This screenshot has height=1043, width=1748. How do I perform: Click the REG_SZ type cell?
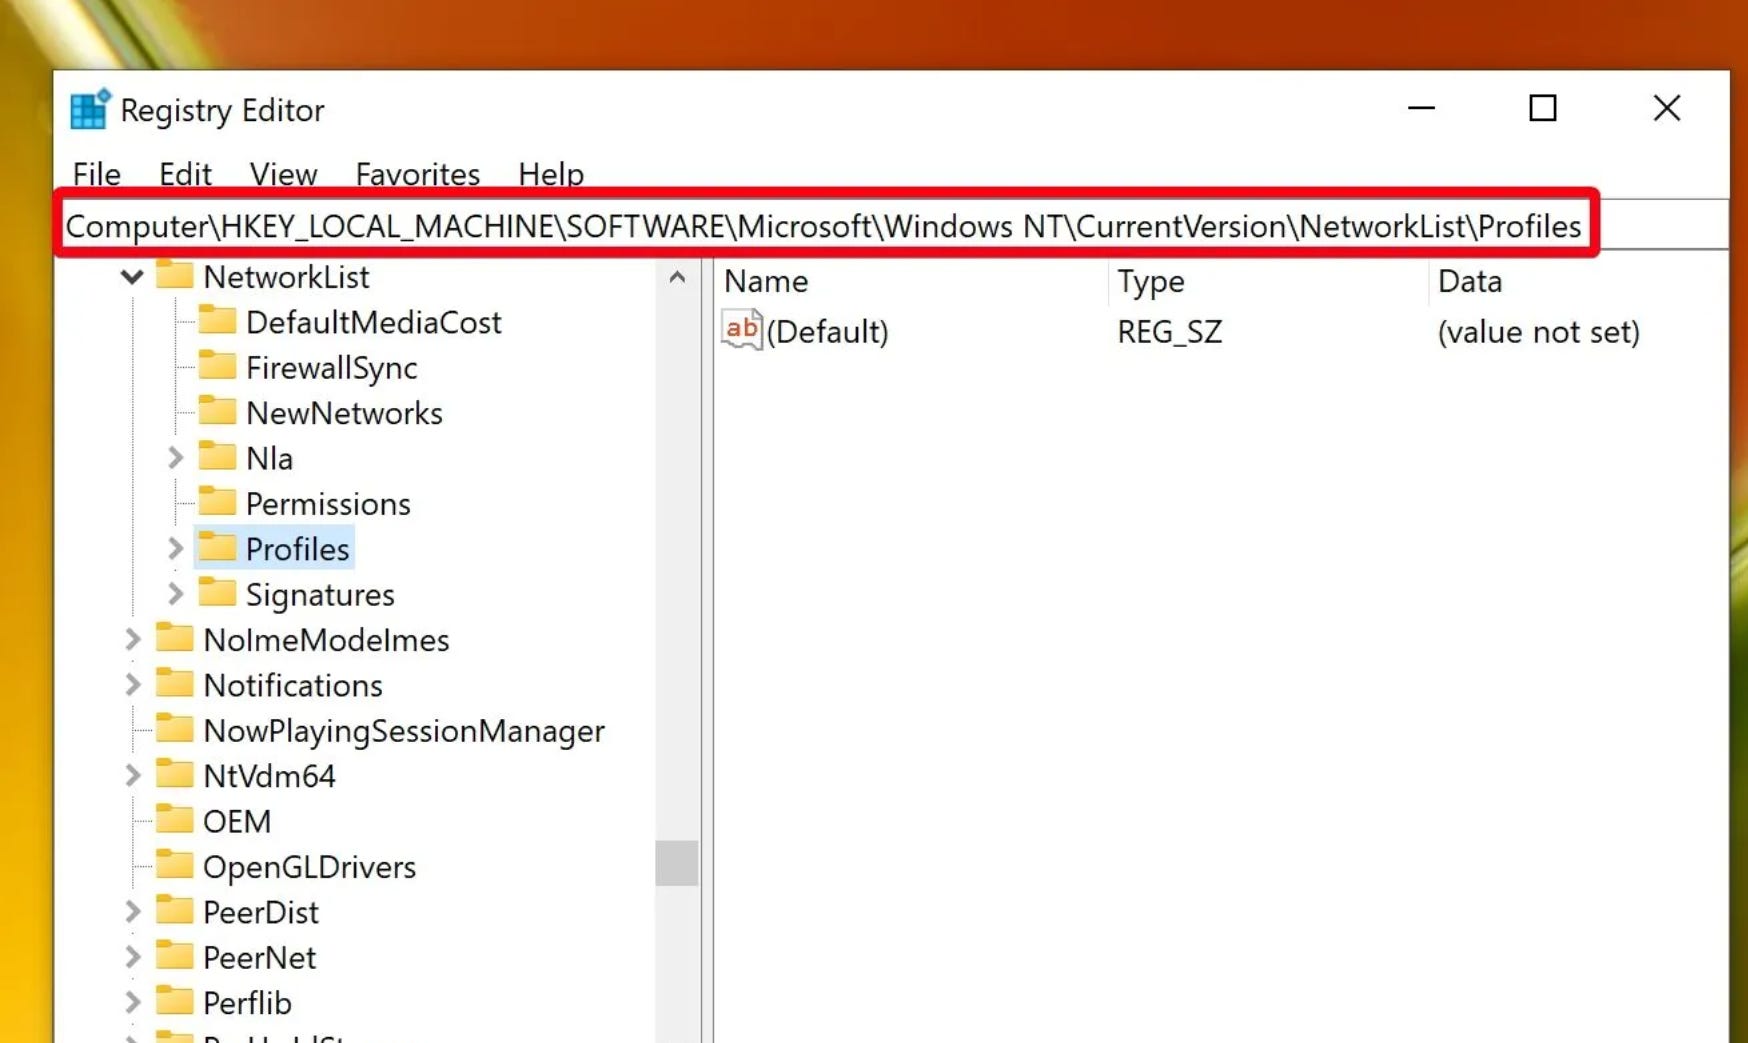(x=1169, y=332)
